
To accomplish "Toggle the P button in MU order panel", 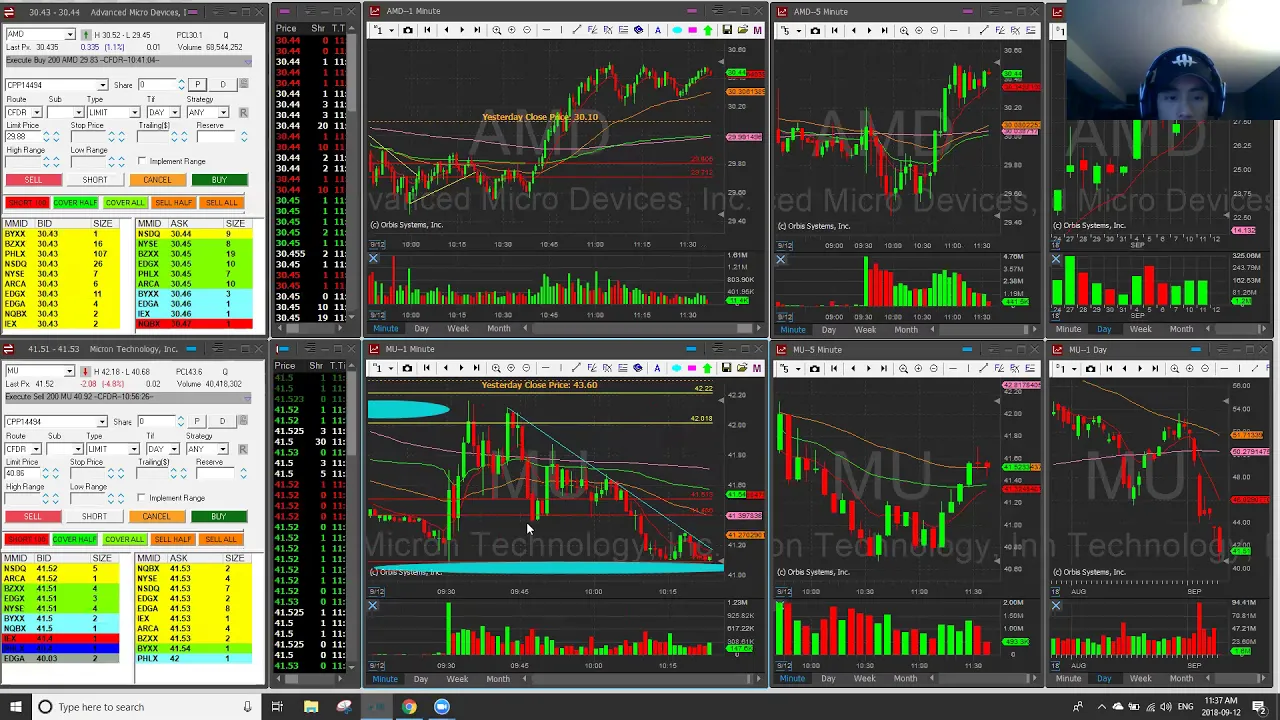I will coord(197,421).
